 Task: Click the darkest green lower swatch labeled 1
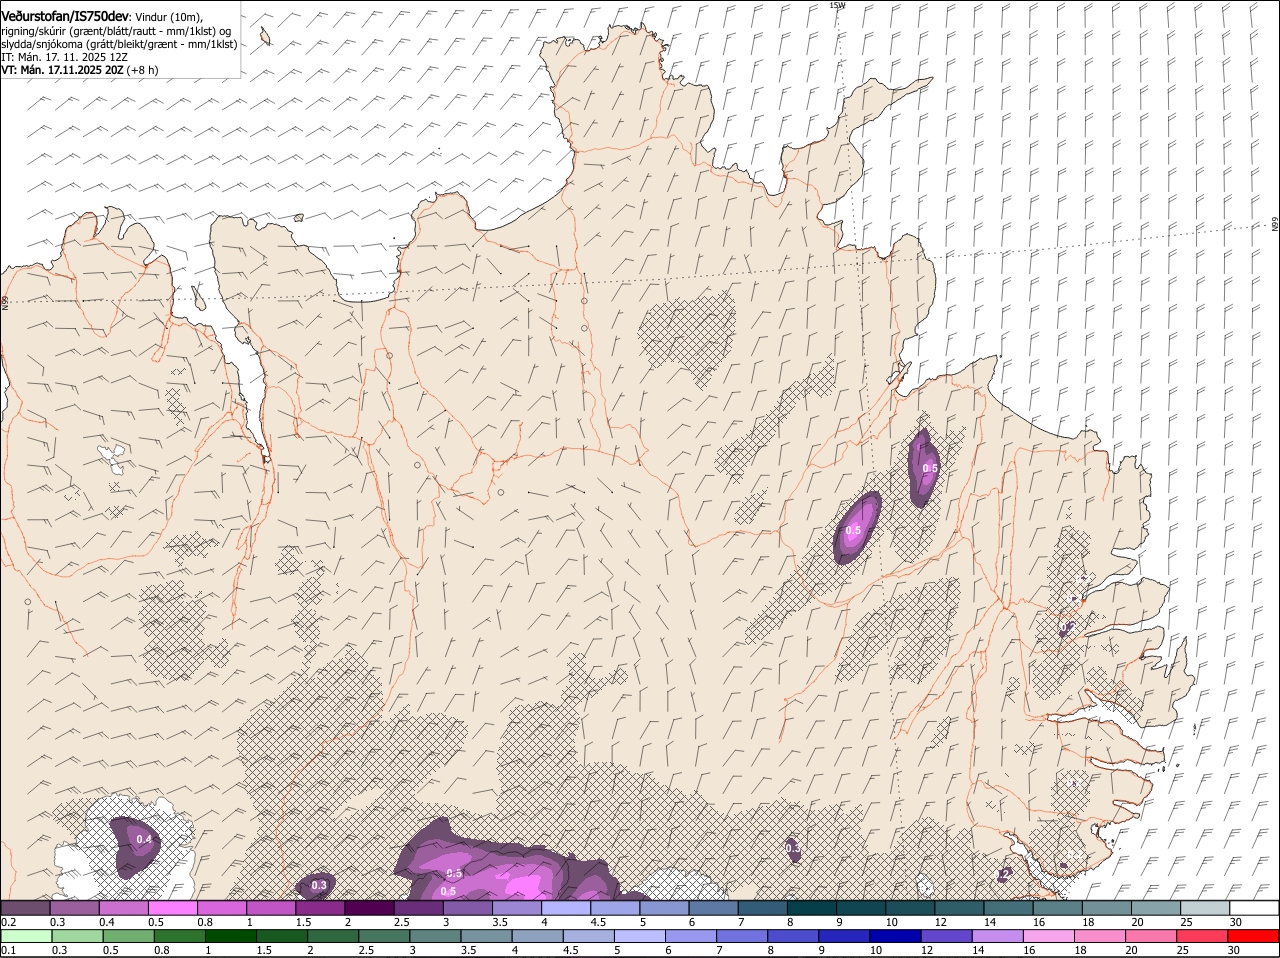tap(230, 936)
